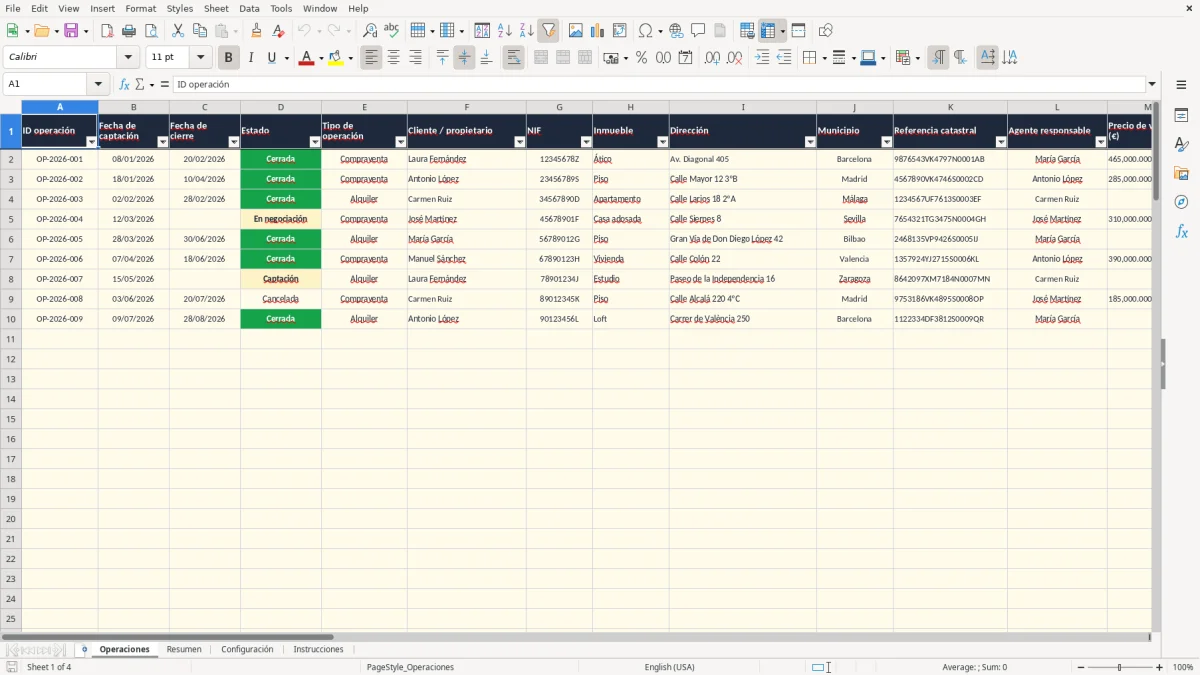Image resolution: width=1200 pixels, height=675 pixels.
Task: Select Clone Formatting paintbrush
Action: 257,31
